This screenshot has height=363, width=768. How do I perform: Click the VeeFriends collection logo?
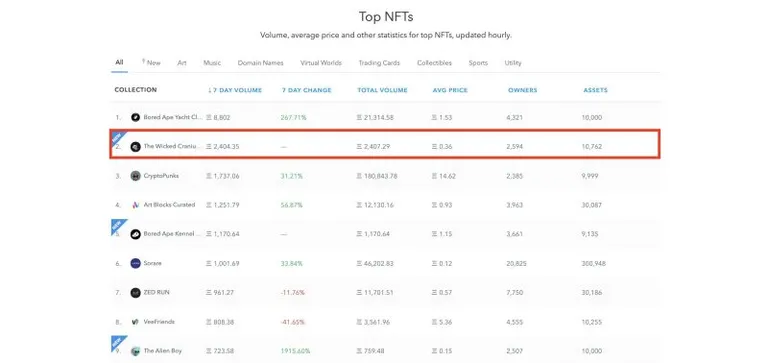point(136,322)
